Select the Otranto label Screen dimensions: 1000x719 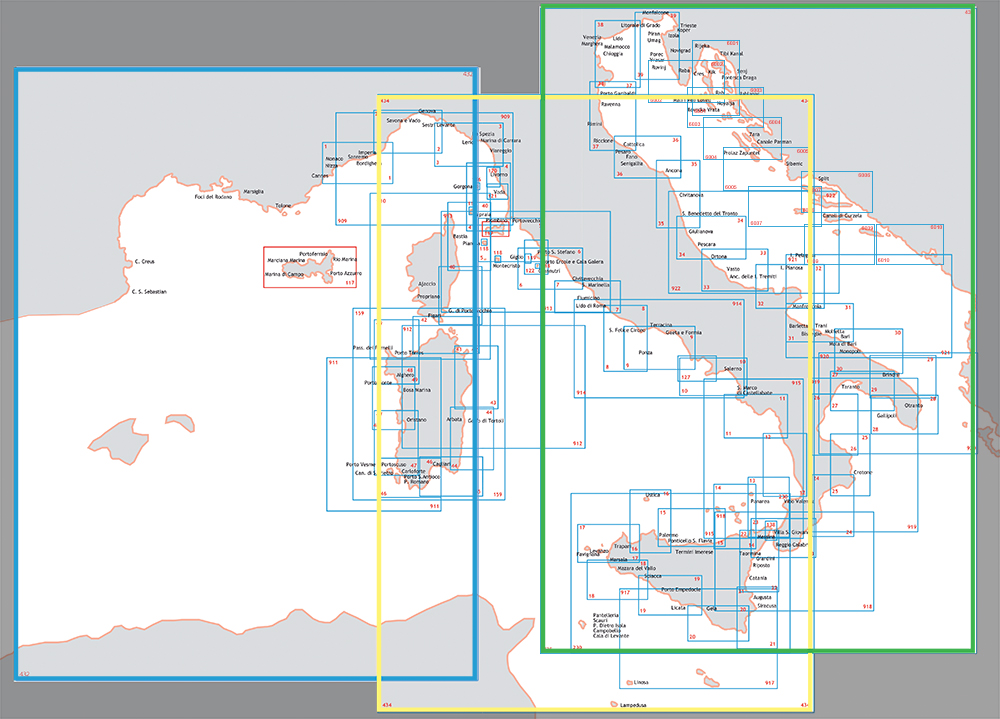(x=913, y=405)
